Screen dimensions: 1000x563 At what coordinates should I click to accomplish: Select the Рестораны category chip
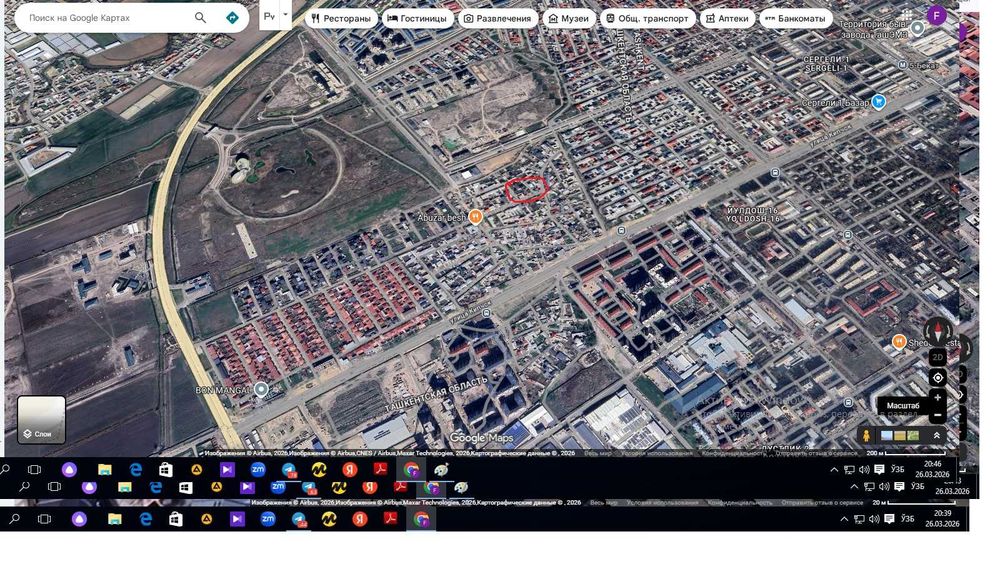(341, 18)
